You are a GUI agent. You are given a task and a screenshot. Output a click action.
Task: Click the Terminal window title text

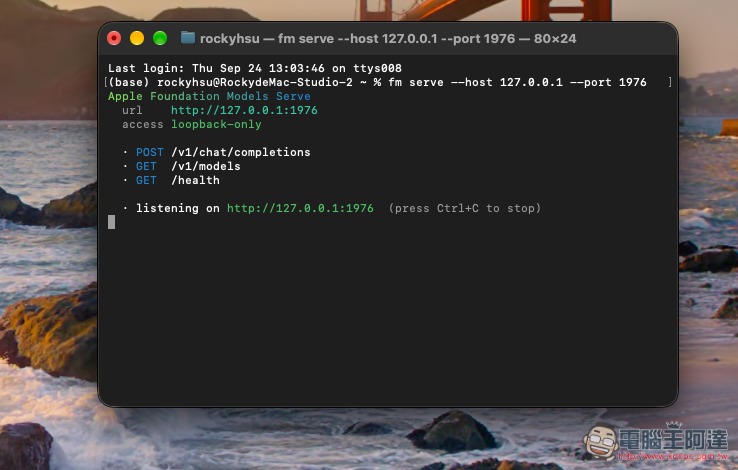(x=388, y=39)
